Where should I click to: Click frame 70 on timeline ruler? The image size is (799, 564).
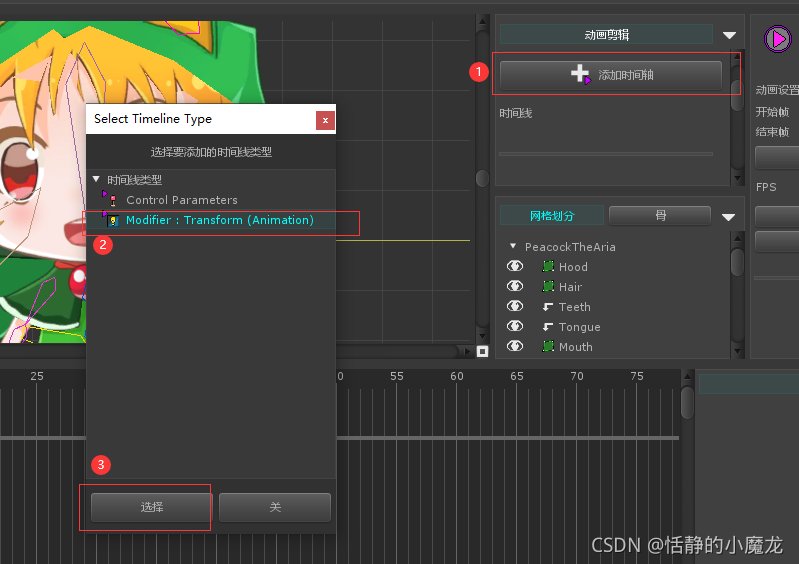coord(576,376)
